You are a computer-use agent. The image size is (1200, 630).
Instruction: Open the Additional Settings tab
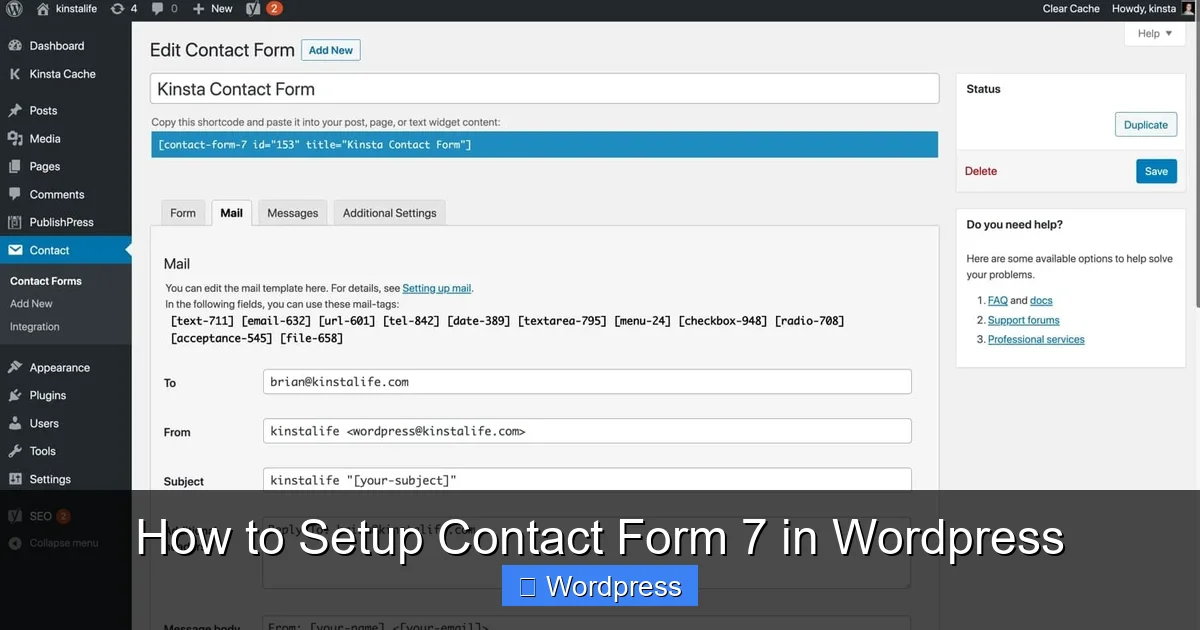coord(390,213)
